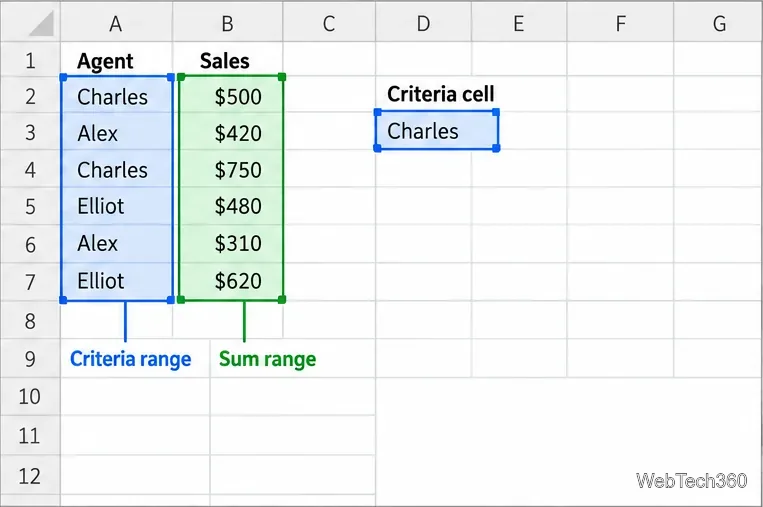Click the Criteria cell label
Viewport: 763px width, 507px height.
(x=440, y=93)
